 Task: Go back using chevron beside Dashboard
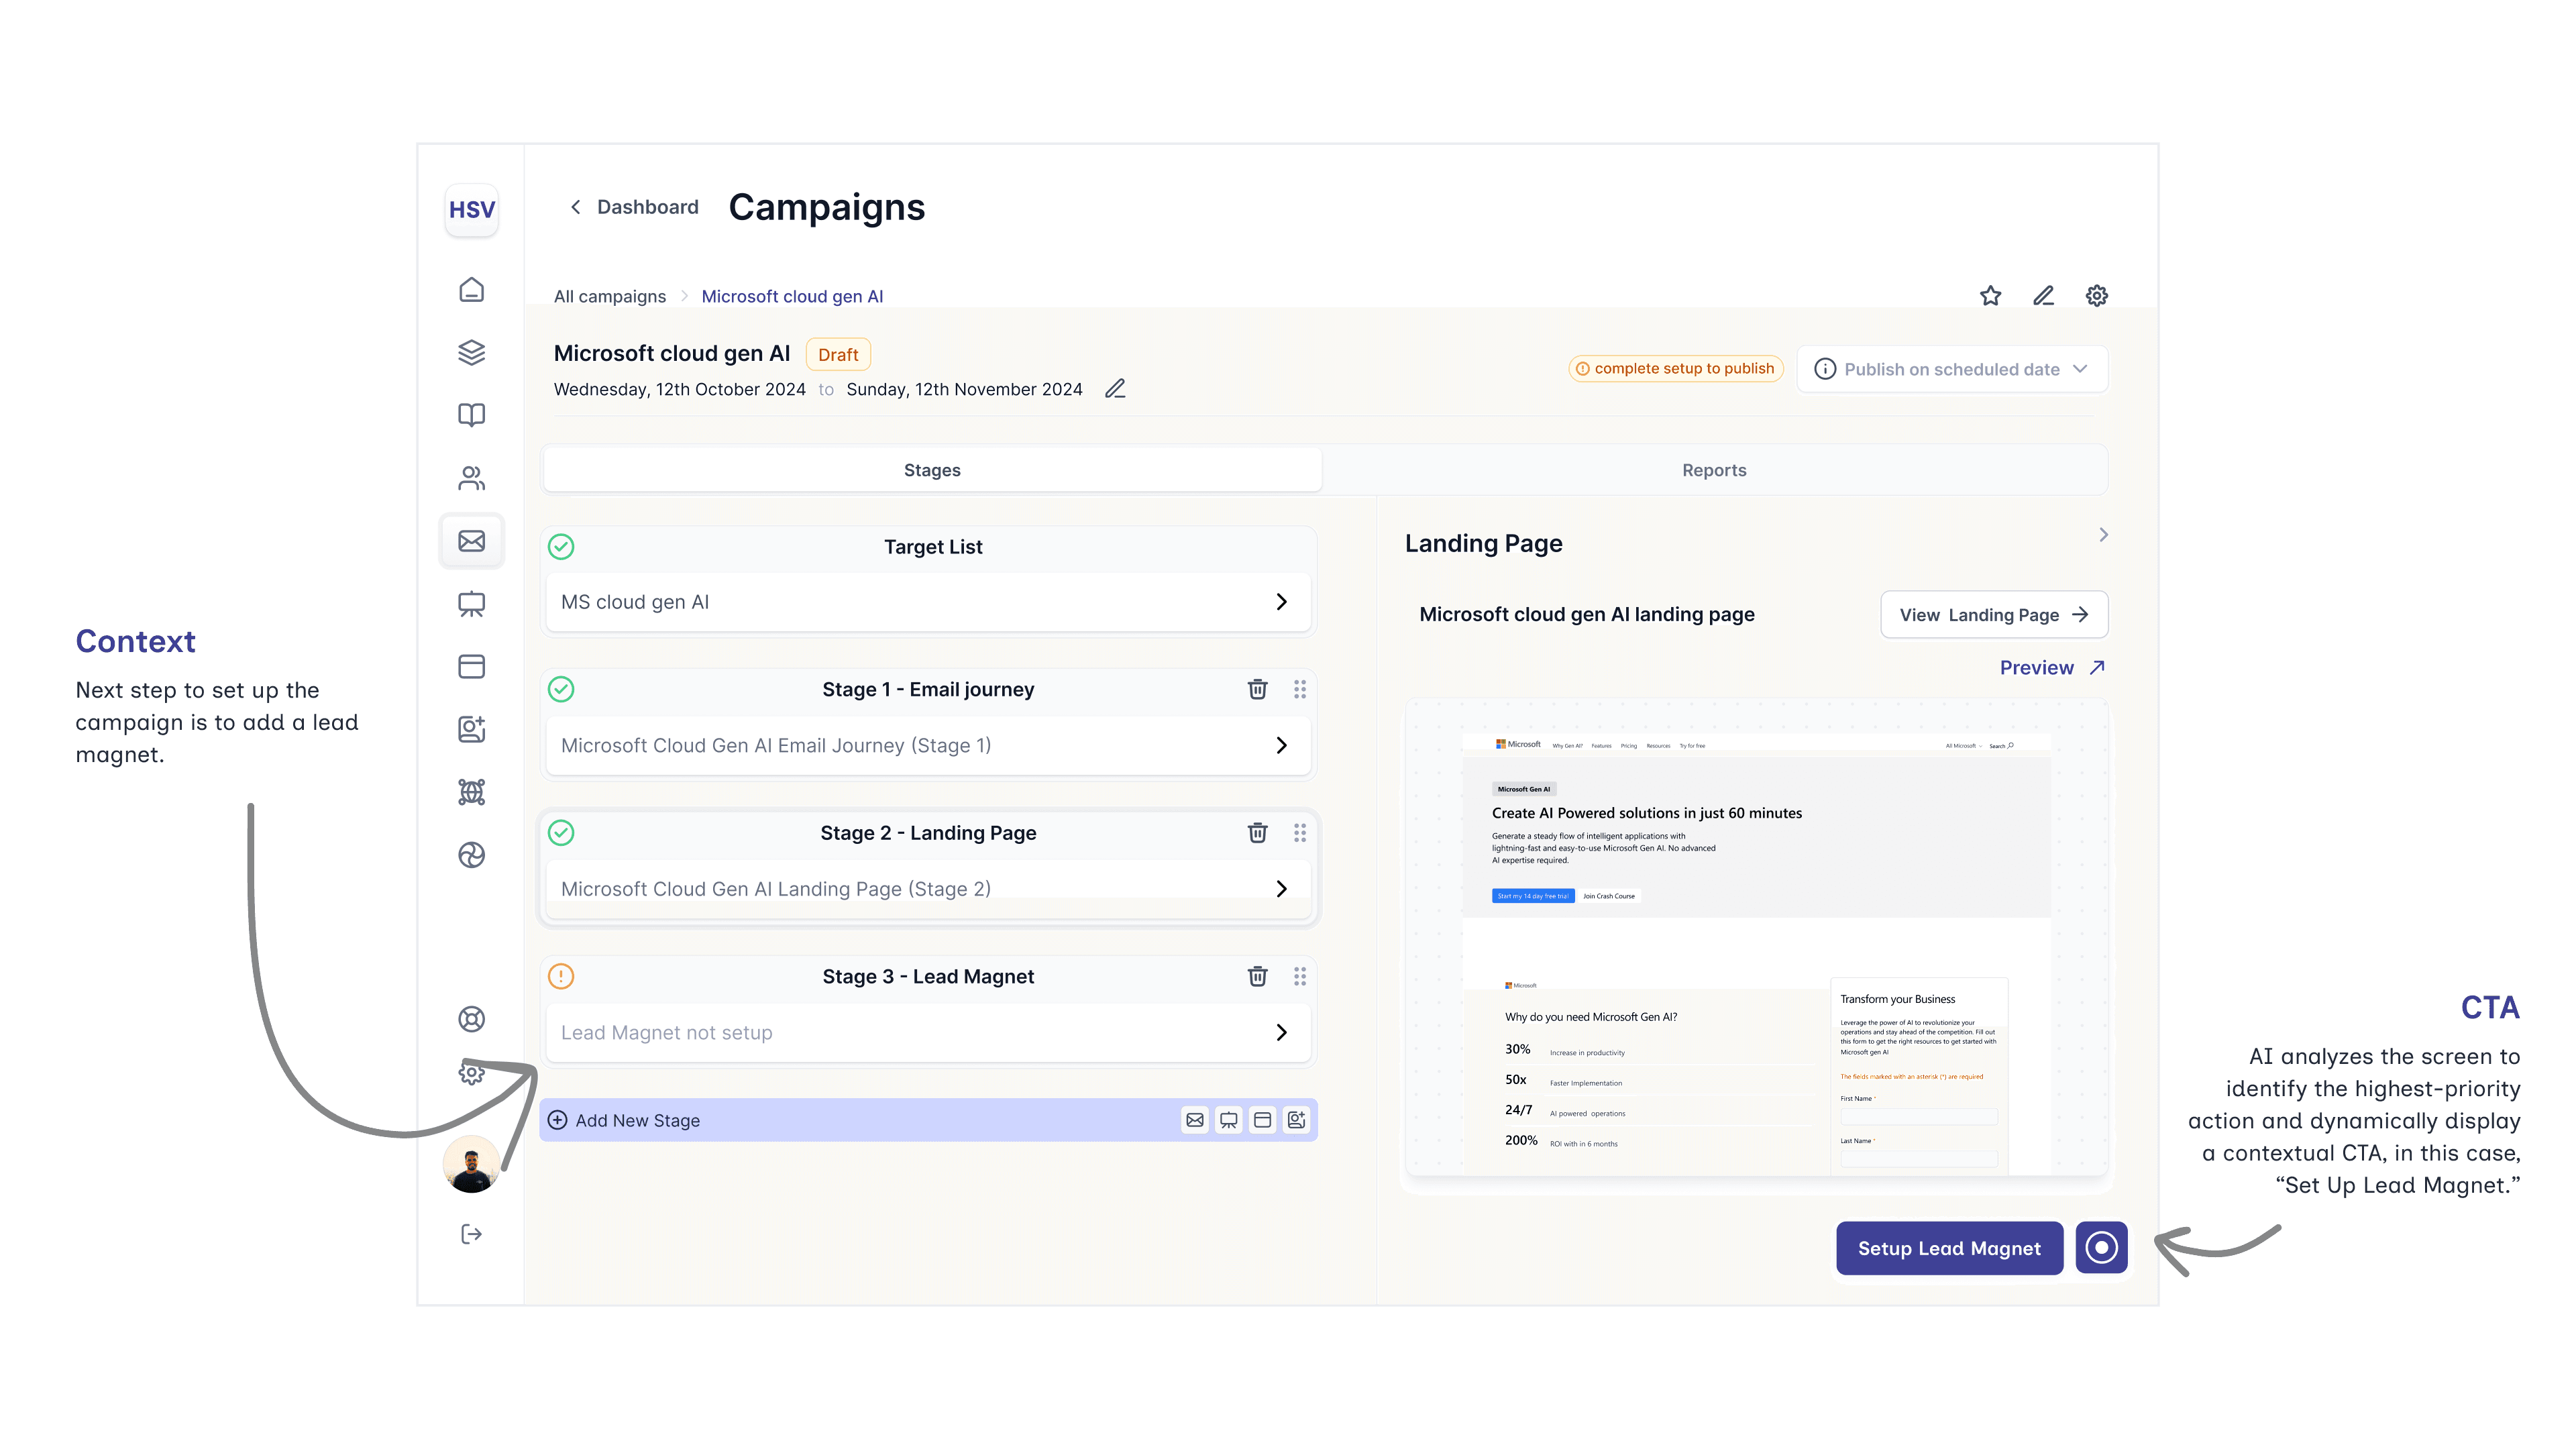(575, 207)
